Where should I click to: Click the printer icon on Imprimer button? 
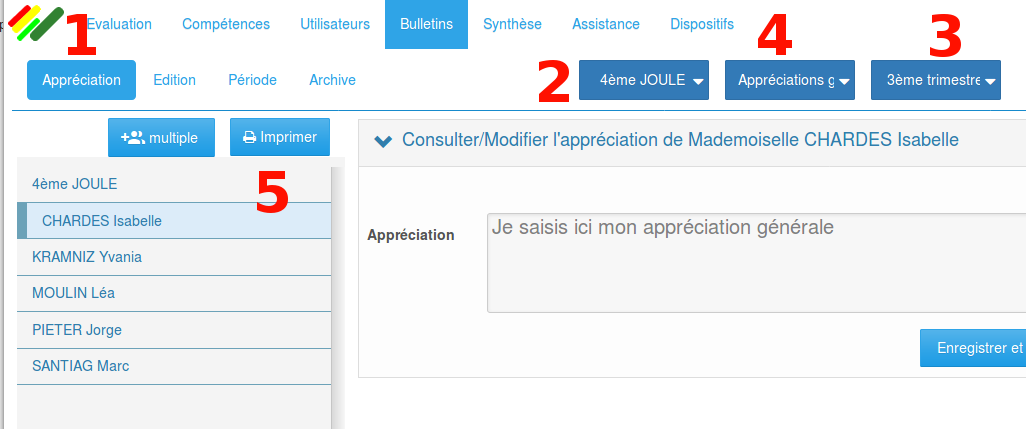[249, 137]
